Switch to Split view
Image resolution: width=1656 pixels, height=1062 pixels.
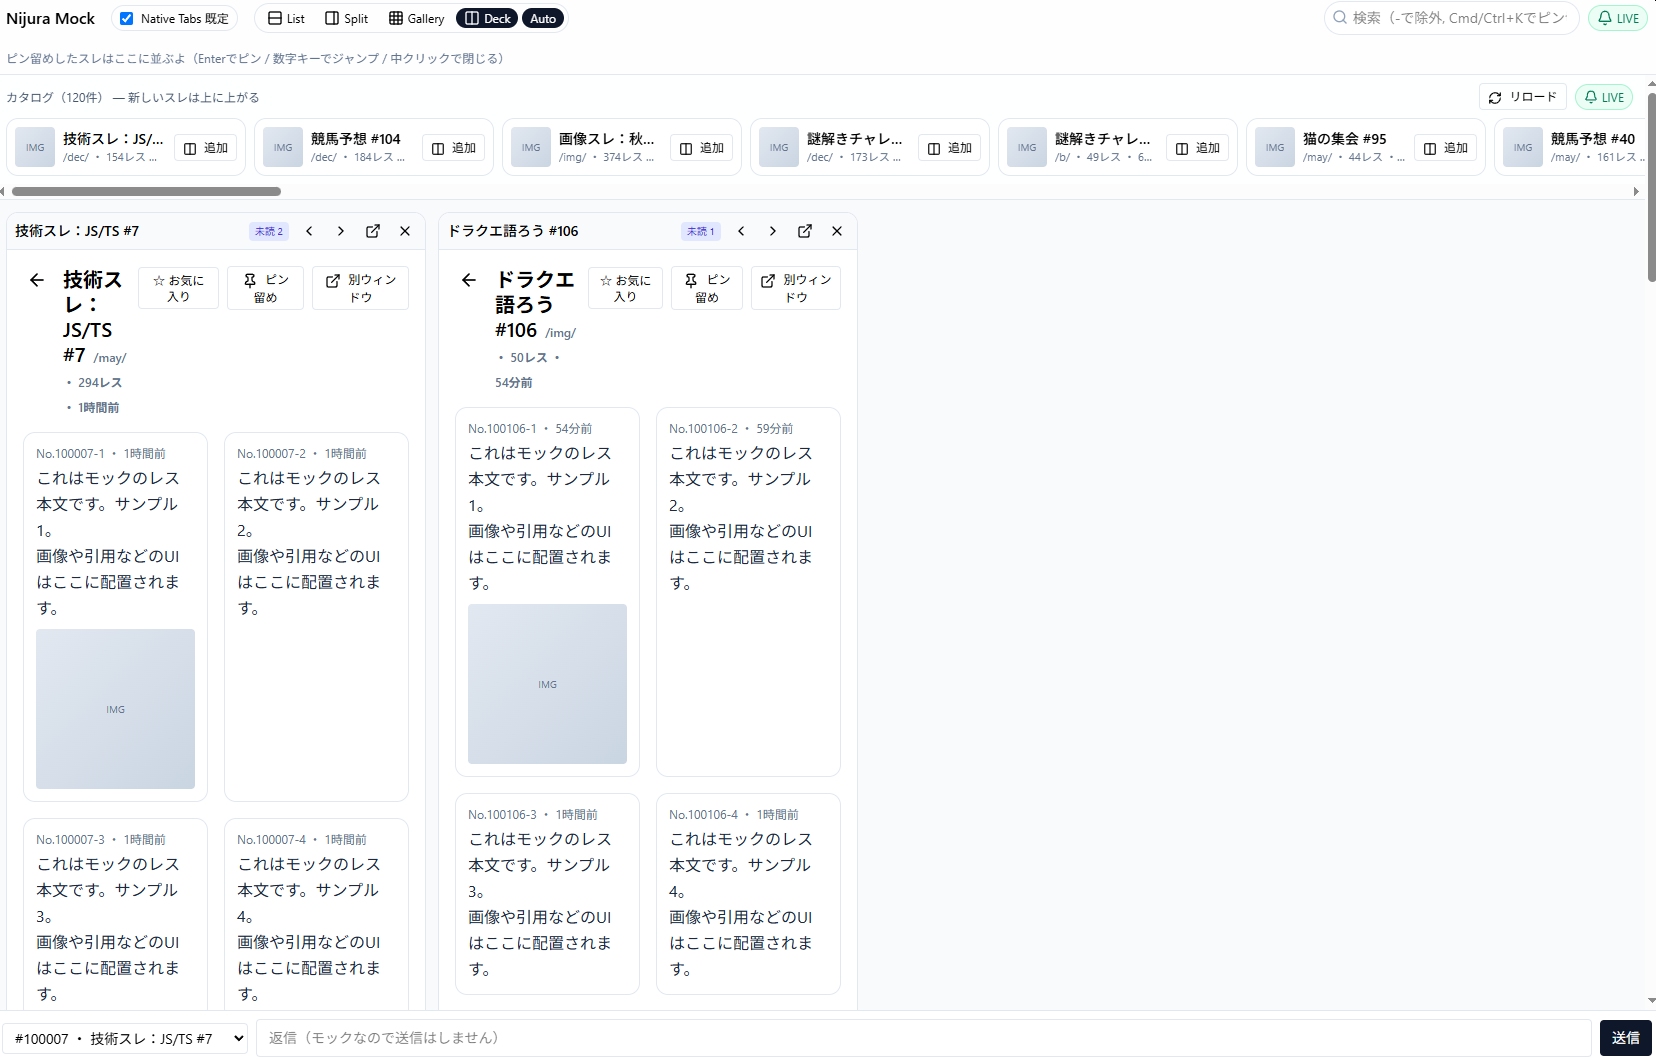[x=347, y=18]
